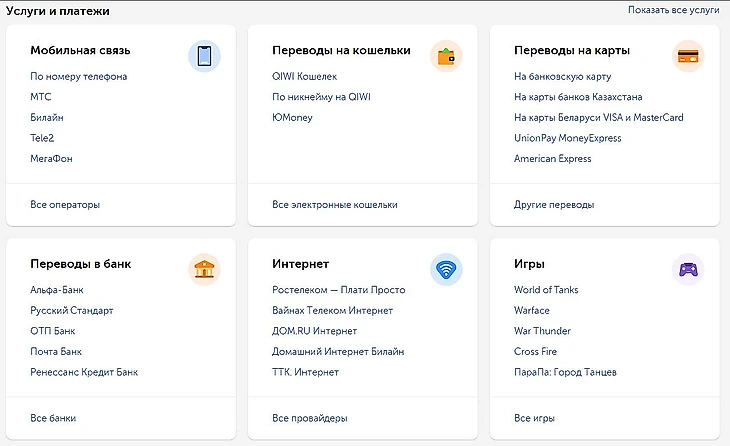
Task: Select ДОМ.RU Интернет provider
Action: tap(314, 331)
